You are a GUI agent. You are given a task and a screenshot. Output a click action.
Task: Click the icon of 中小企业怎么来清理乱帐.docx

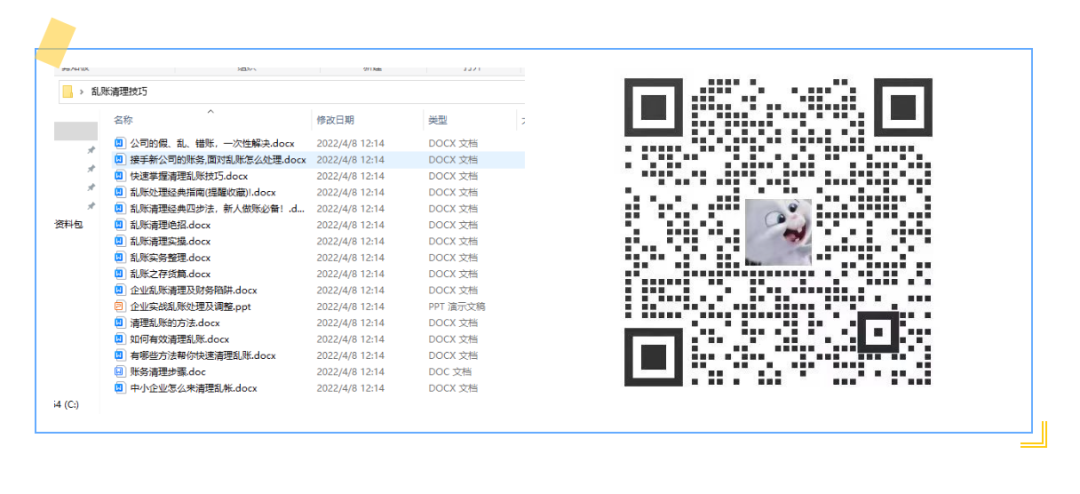[x=119, y=388]
